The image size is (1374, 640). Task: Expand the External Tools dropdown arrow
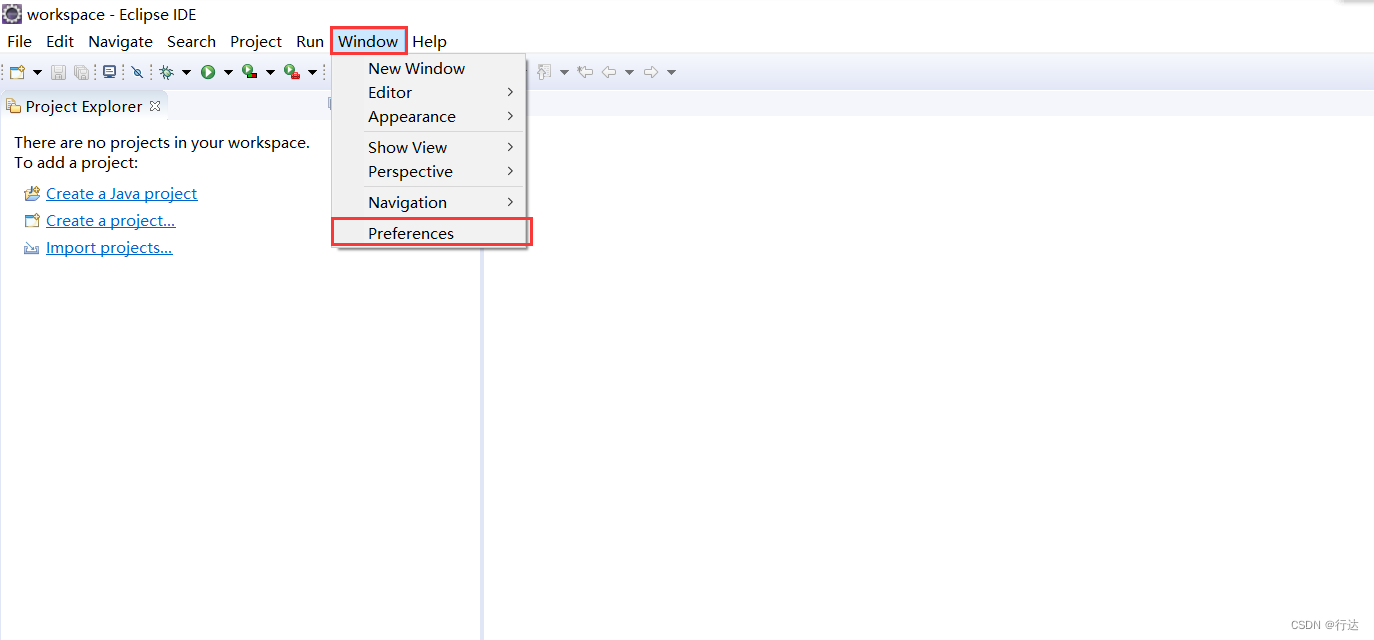[x=312, y=72]
